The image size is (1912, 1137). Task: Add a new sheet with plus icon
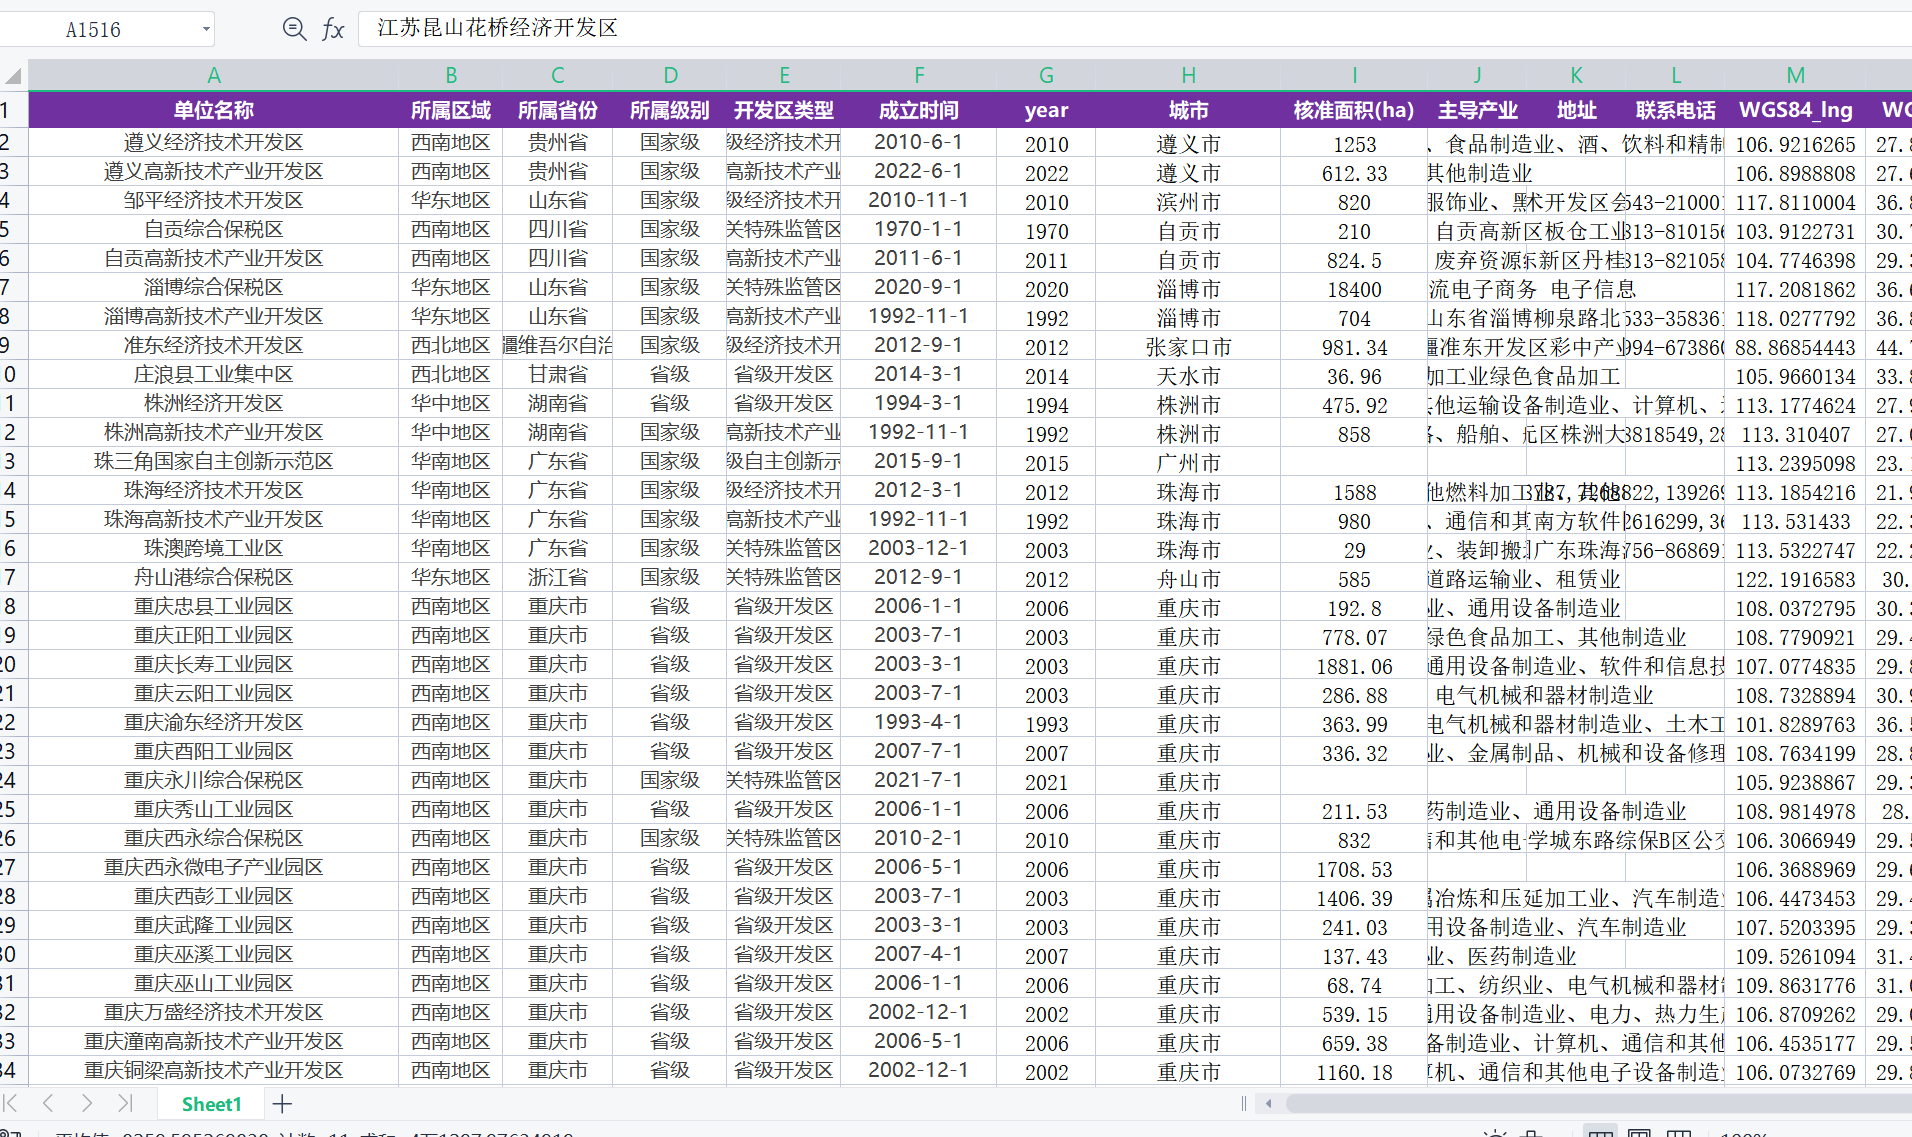pos(282,1104)
